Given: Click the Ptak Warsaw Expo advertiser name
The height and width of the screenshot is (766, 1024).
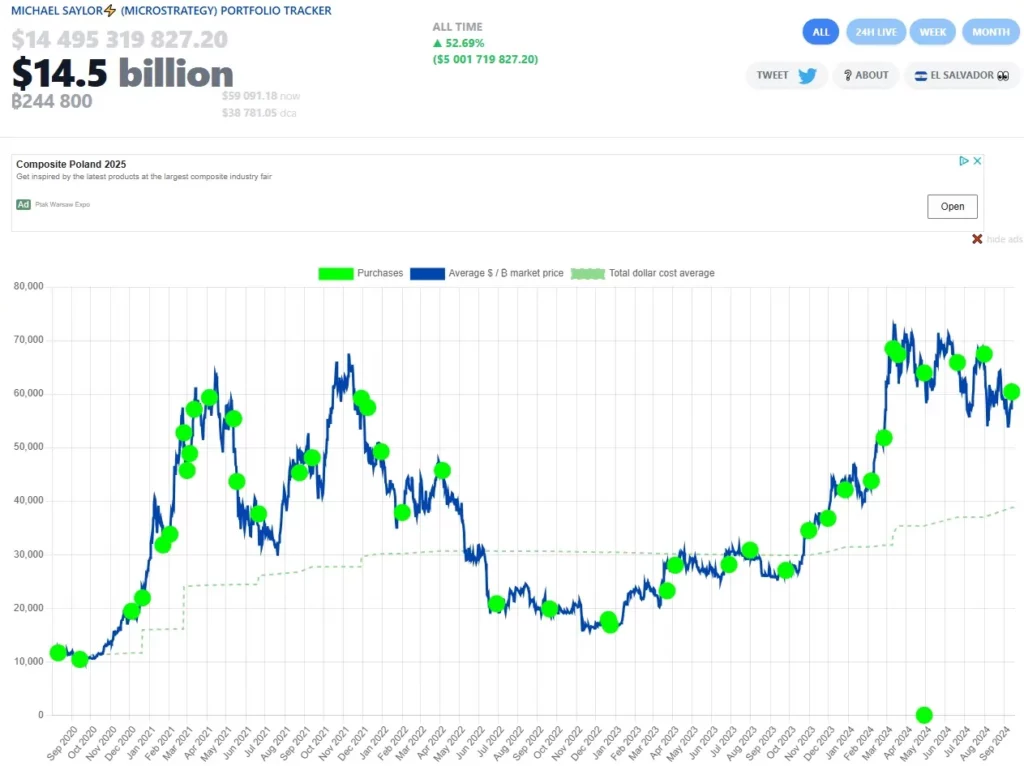Looking at the screenshot, I should click(63, 204).
